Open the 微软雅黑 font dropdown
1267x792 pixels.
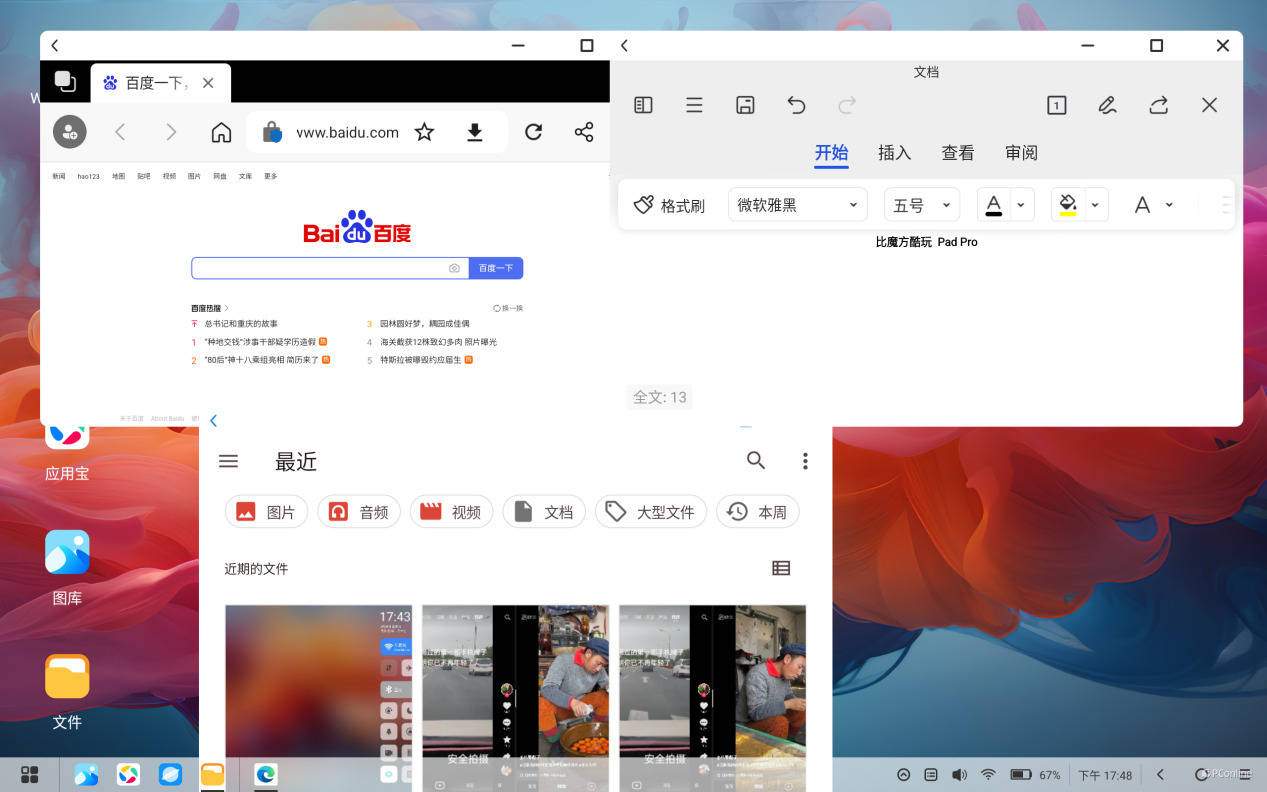[x=797, y=205]
